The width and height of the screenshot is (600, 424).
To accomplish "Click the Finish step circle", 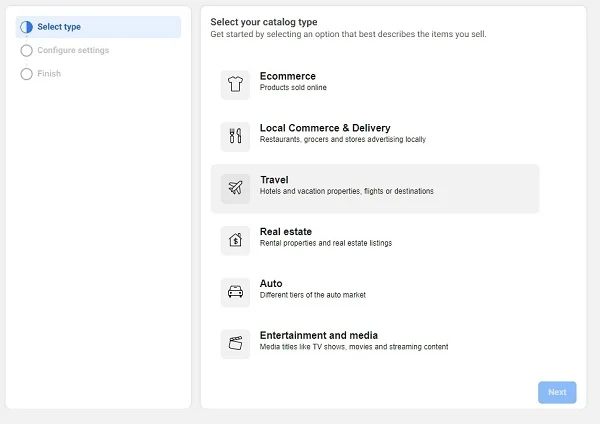I will tap(26, 74).
